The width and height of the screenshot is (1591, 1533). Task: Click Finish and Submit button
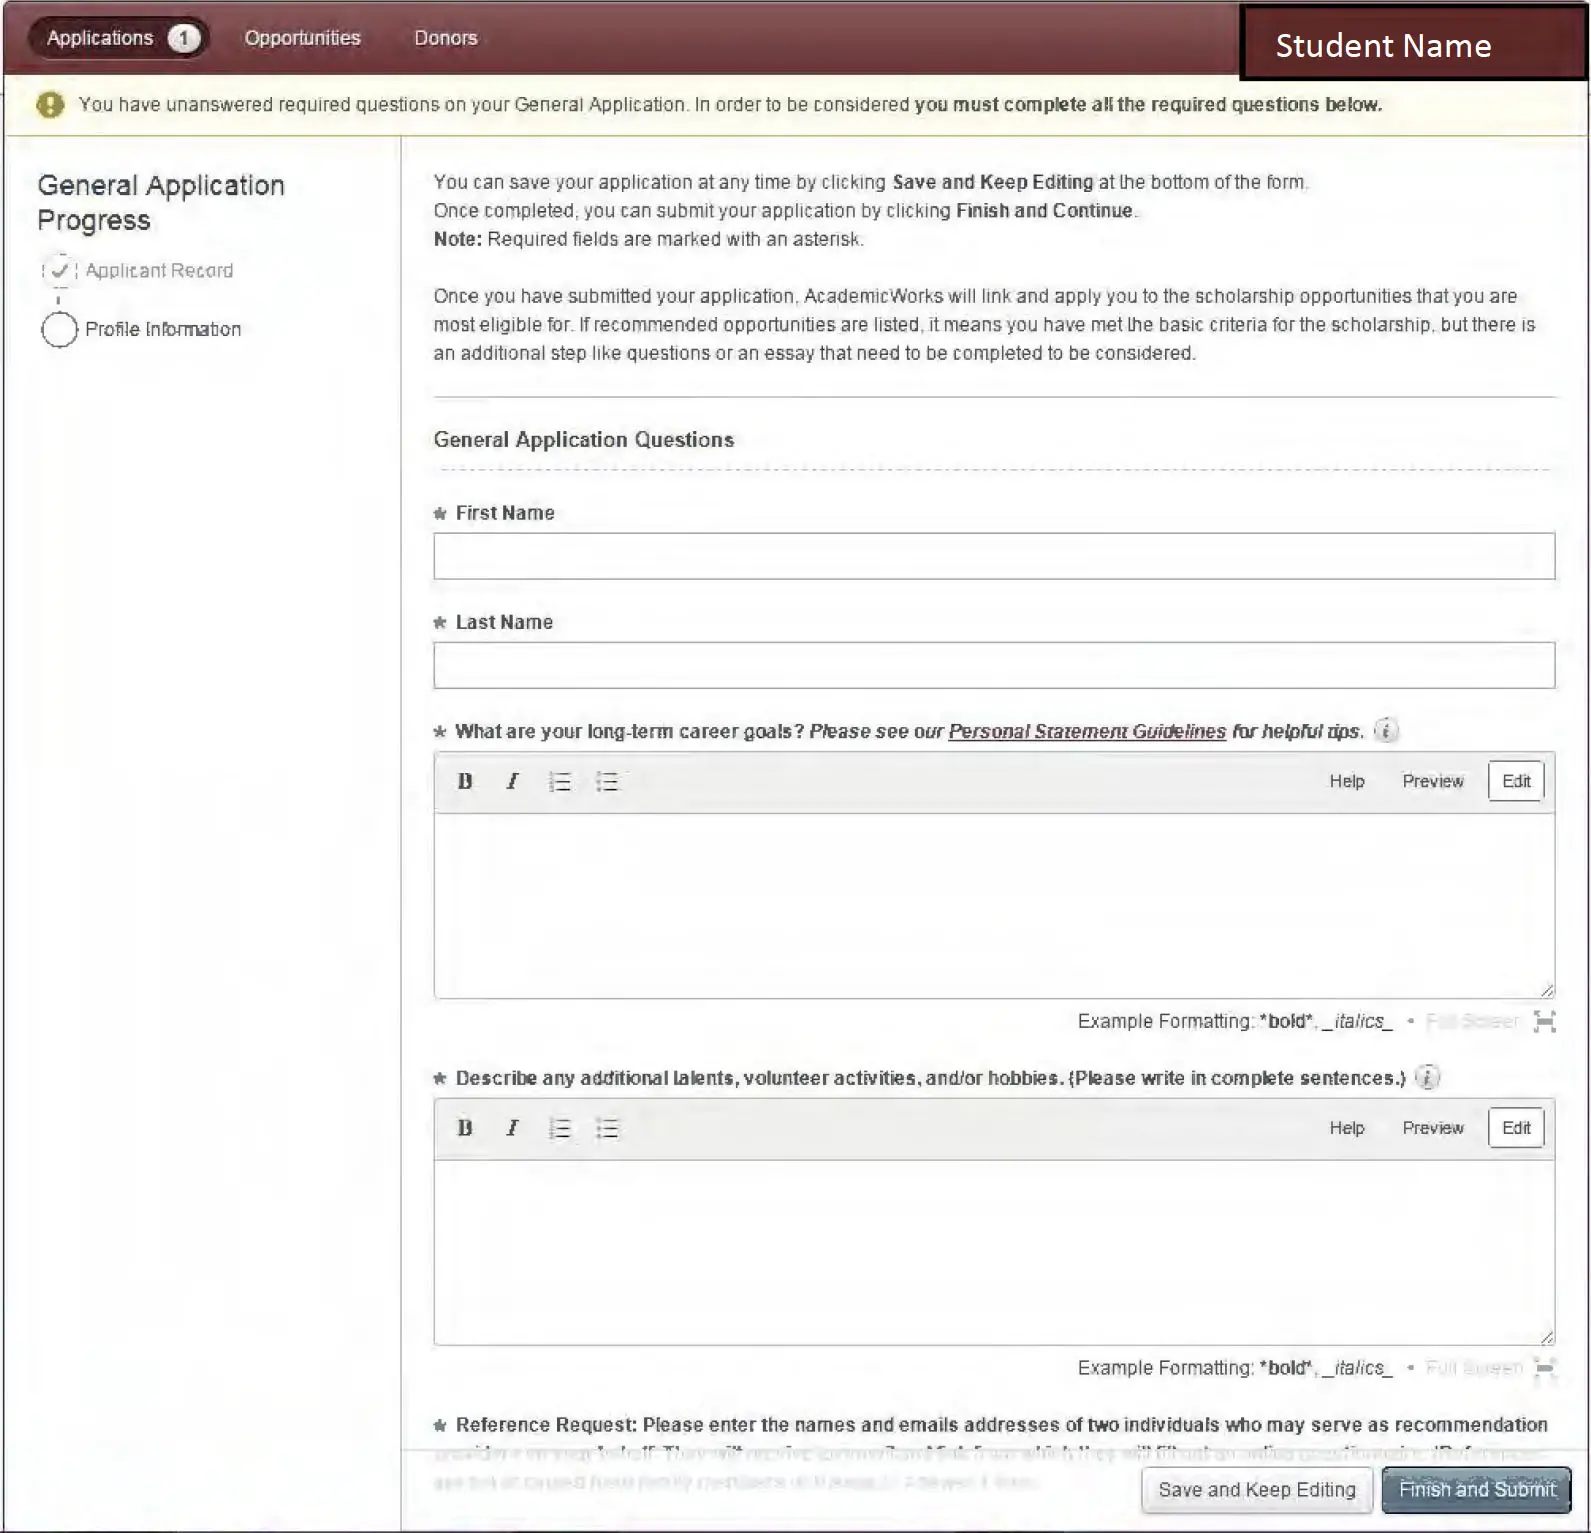(x=1477, y=1490)
